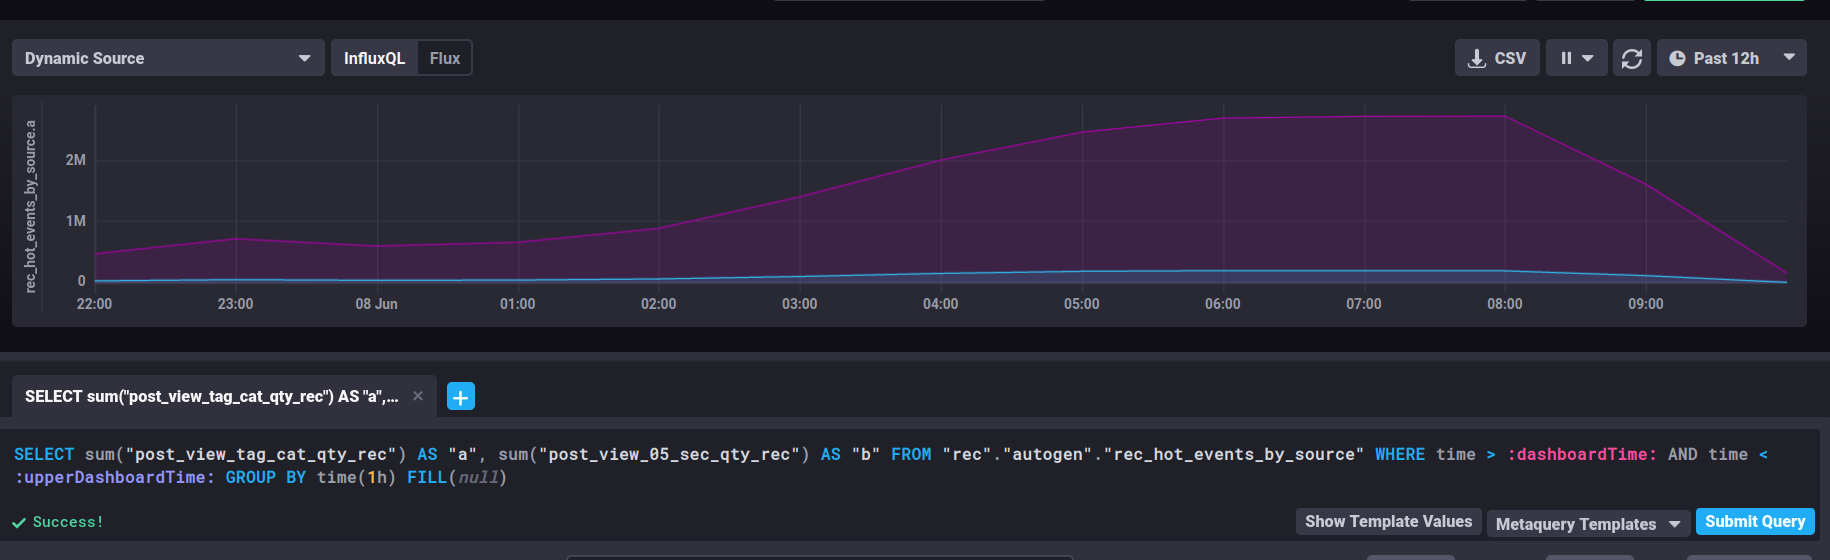Expand the Past 12h time range dropdown

point(1789,58)
